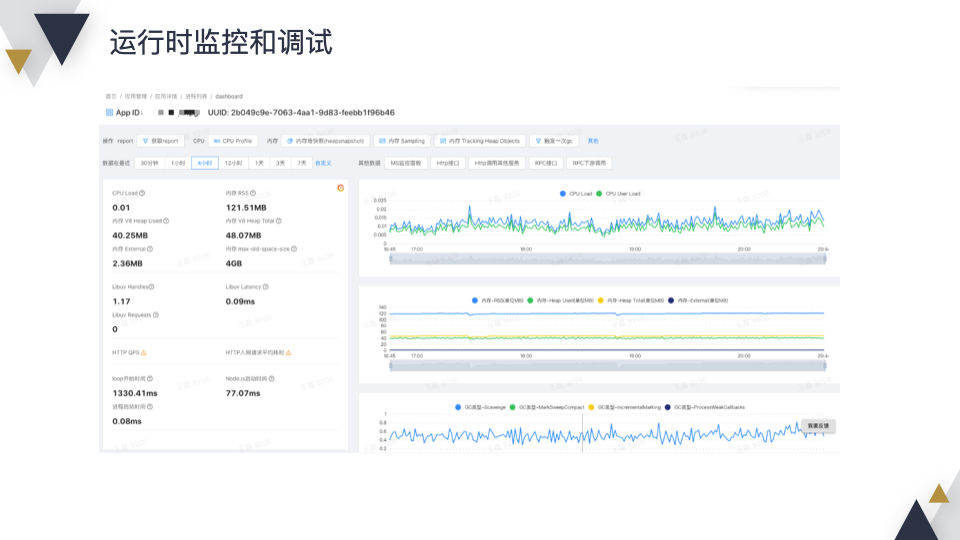Toggle the Heap Total memory legend series

click(630, 301)
